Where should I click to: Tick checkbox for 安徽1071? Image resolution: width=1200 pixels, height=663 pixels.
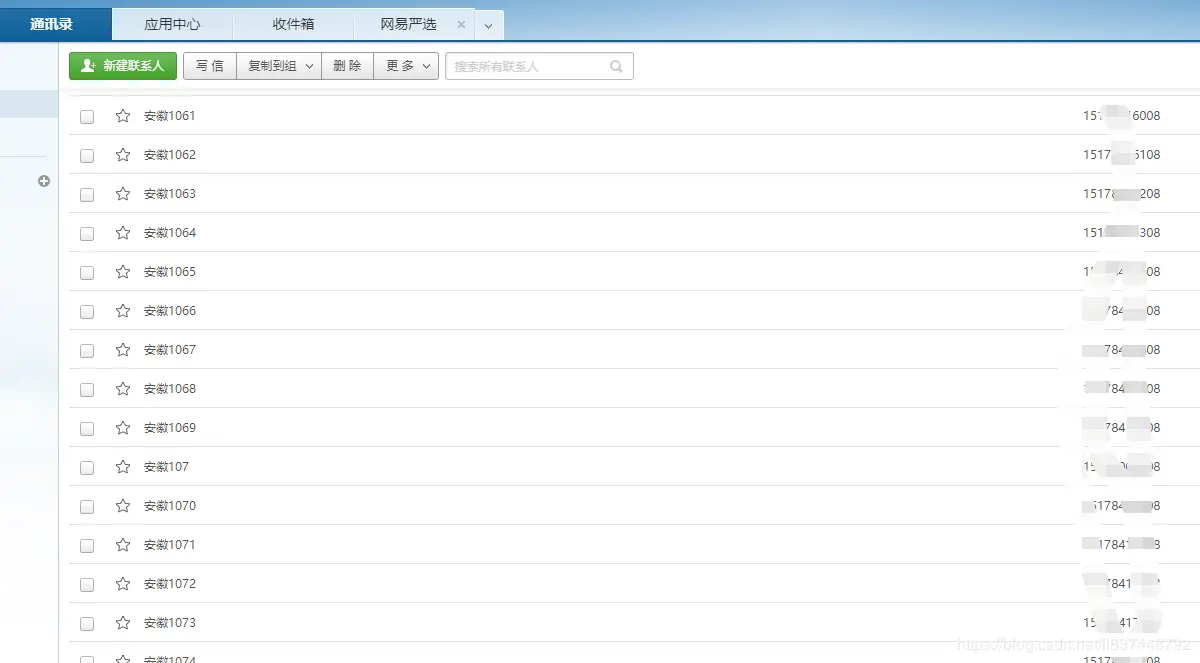(87, 546)
